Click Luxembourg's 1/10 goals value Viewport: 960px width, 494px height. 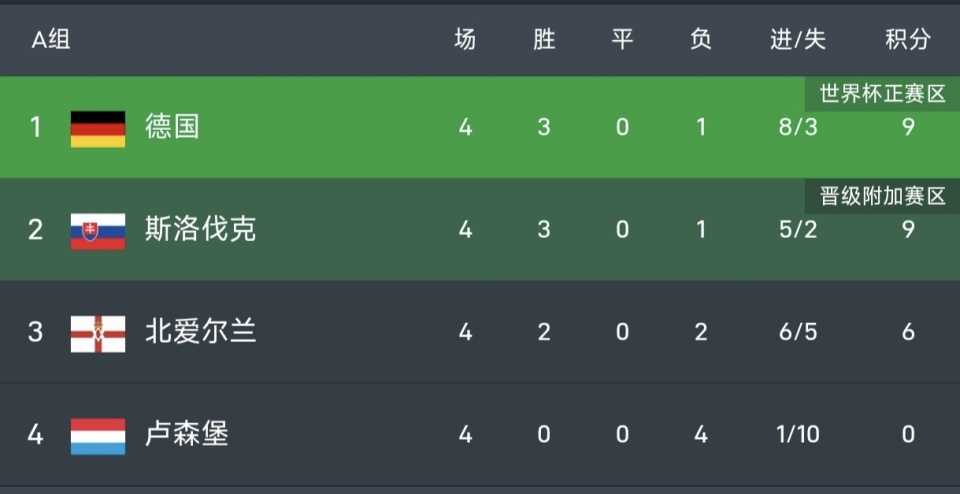point(798,435)
